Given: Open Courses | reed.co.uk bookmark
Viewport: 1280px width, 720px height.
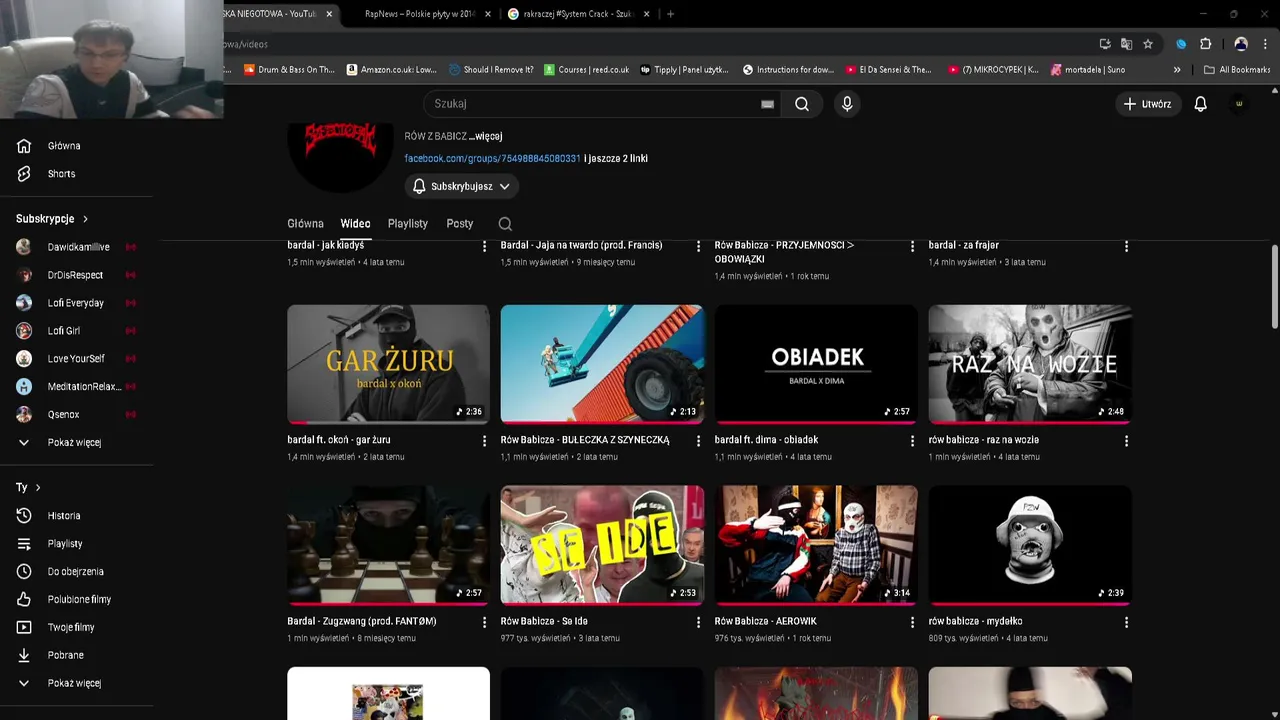Looking at the screenshot, I should tap(586, 70).
